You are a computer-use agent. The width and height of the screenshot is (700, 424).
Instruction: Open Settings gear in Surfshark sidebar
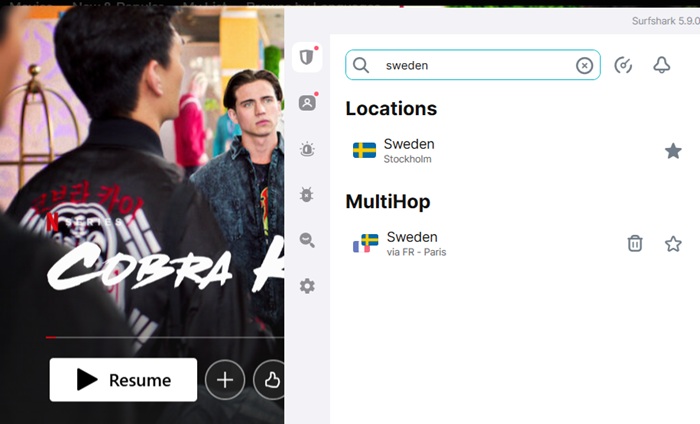click(307, 286)
